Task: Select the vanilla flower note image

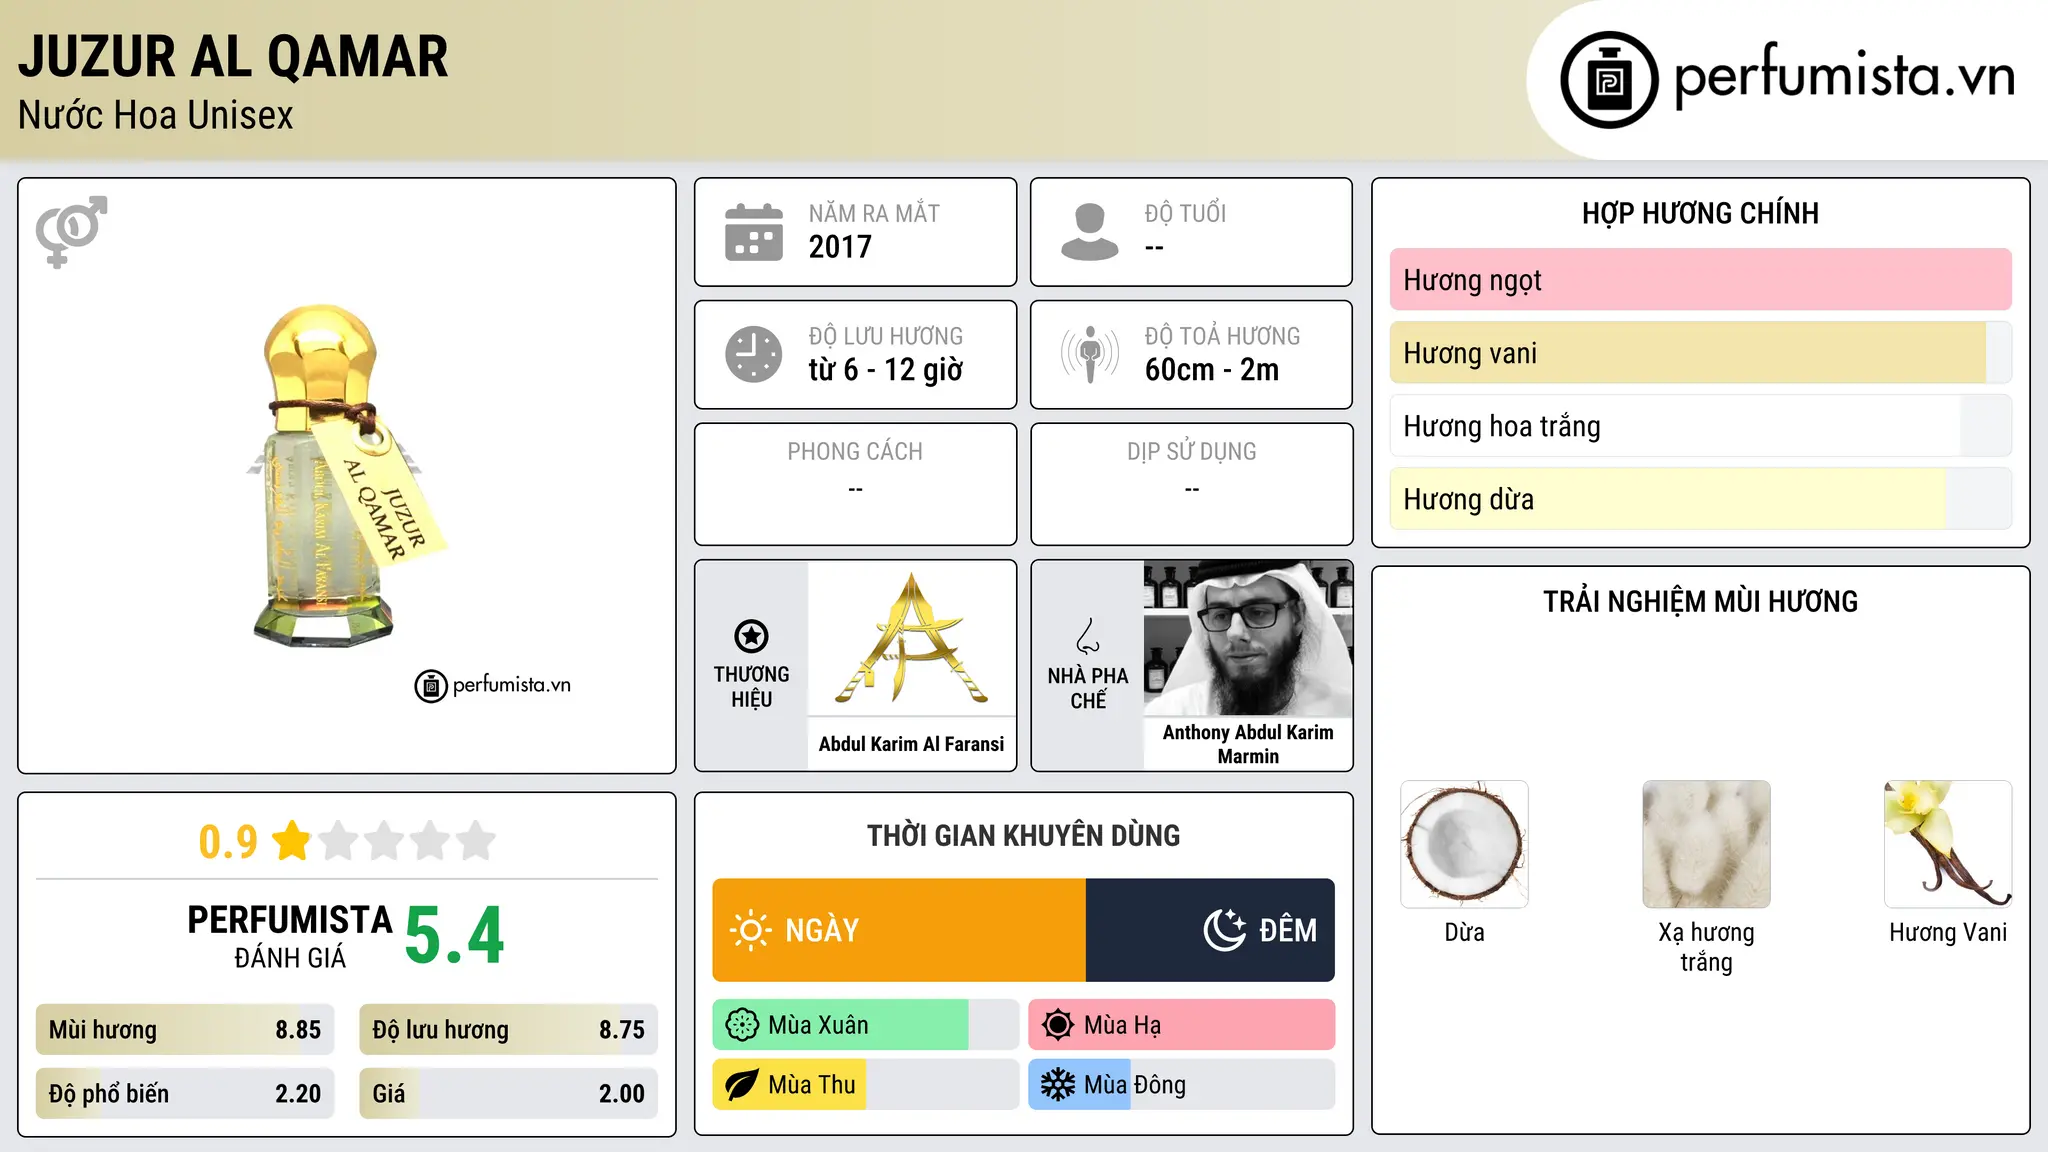Action: (x=1948, y=844)
